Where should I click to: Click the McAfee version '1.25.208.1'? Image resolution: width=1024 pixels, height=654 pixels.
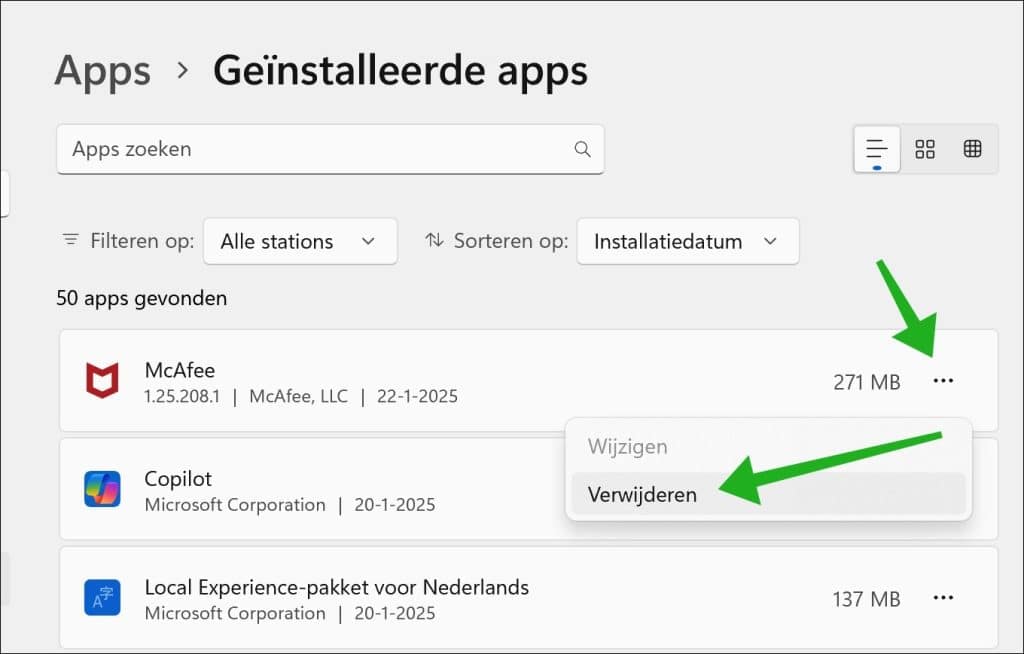click(182, 397)
